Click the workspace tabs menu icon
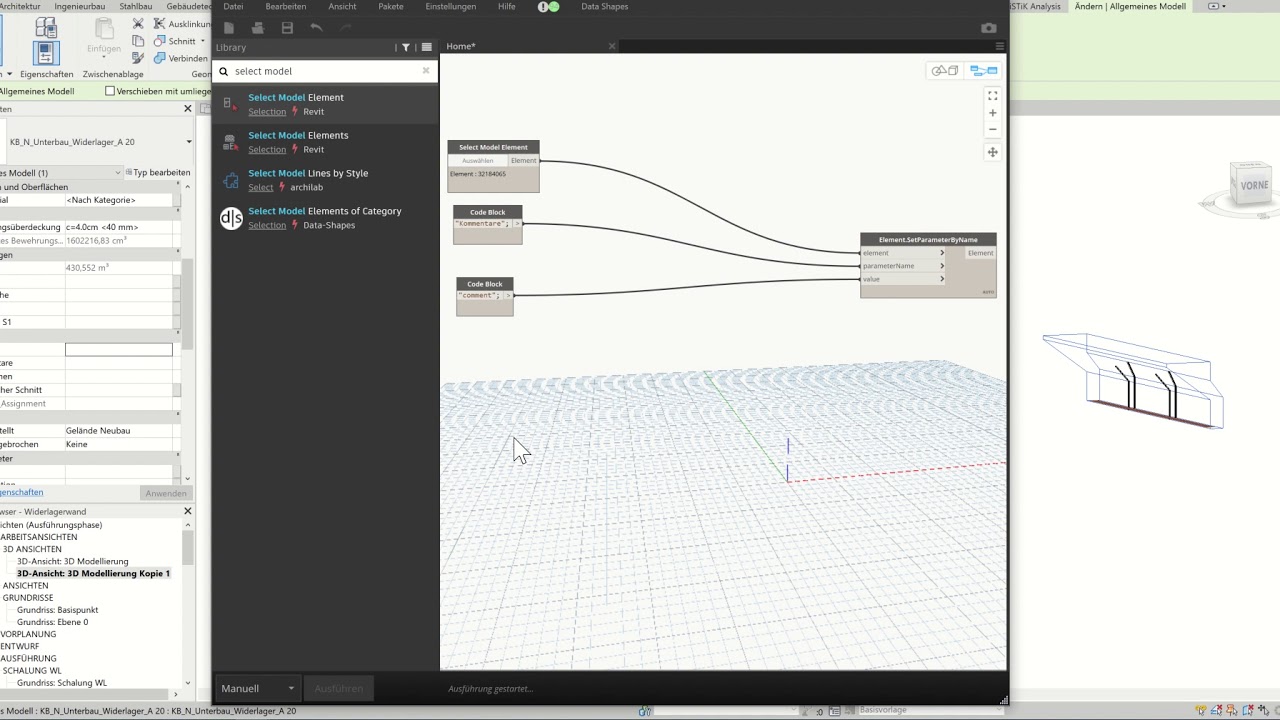The height and width of the screenshot is (720, 1280). pos(999,46)
